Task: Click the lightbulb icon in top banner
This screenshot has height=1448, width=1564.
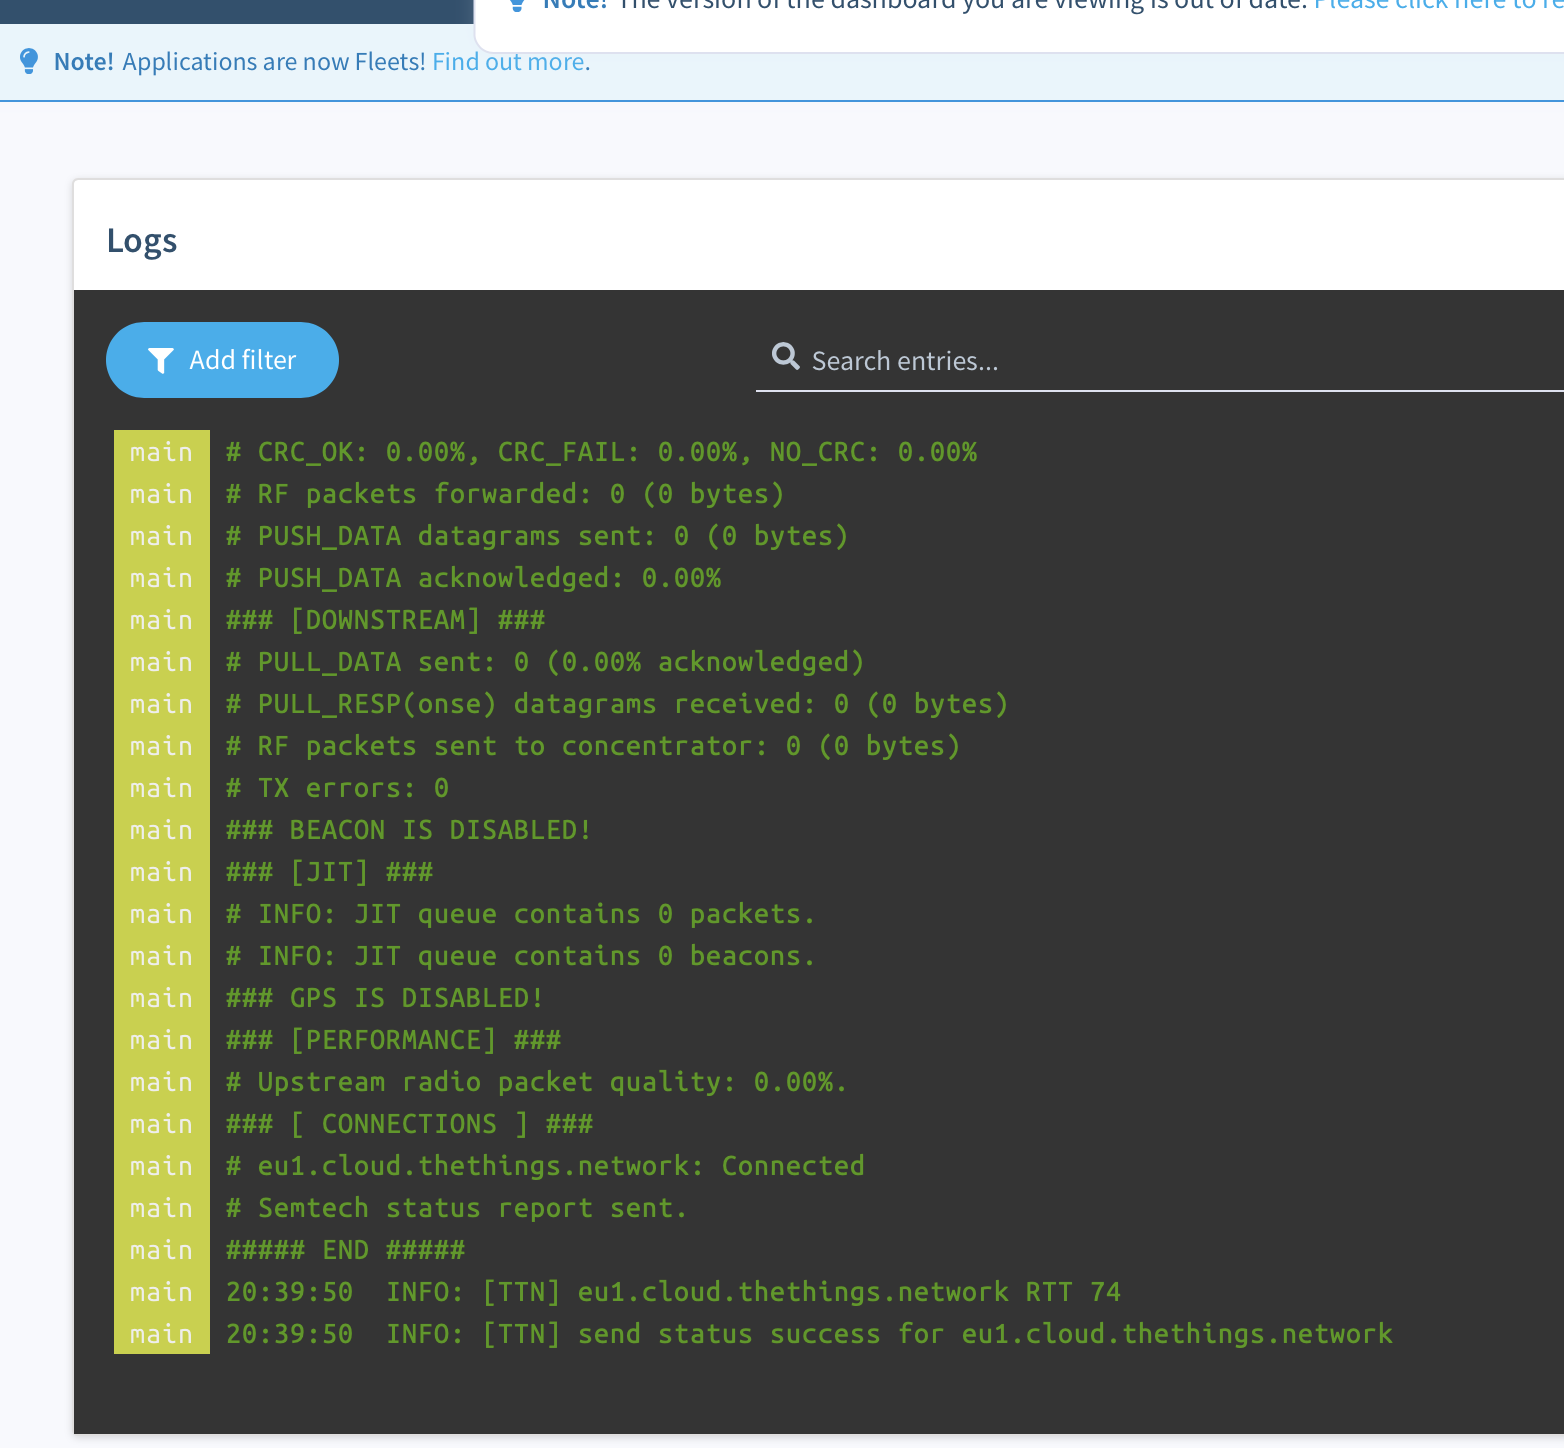Action: pos(517,5)
